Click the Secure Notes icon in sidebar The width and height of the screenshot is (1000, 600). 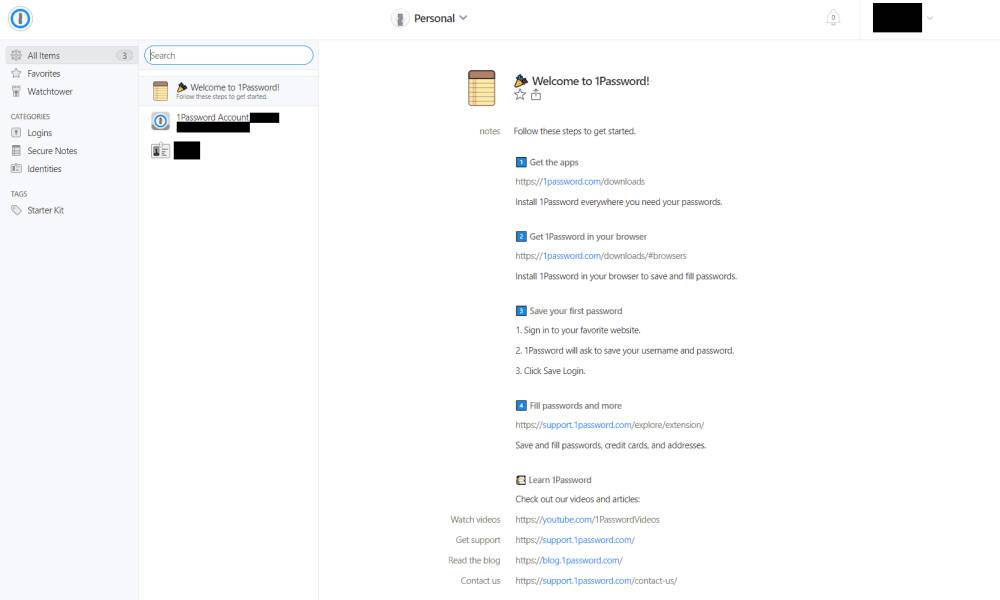pos(17,150)
